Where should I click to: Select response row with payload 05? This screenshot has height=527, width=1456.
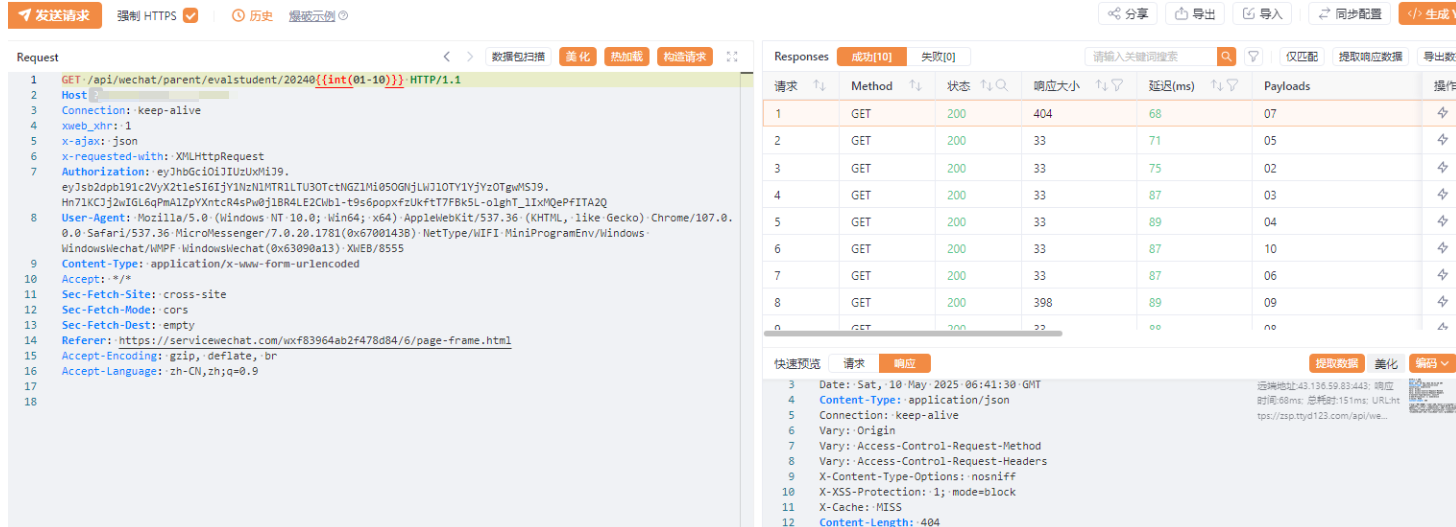(x=1109, y=140)
